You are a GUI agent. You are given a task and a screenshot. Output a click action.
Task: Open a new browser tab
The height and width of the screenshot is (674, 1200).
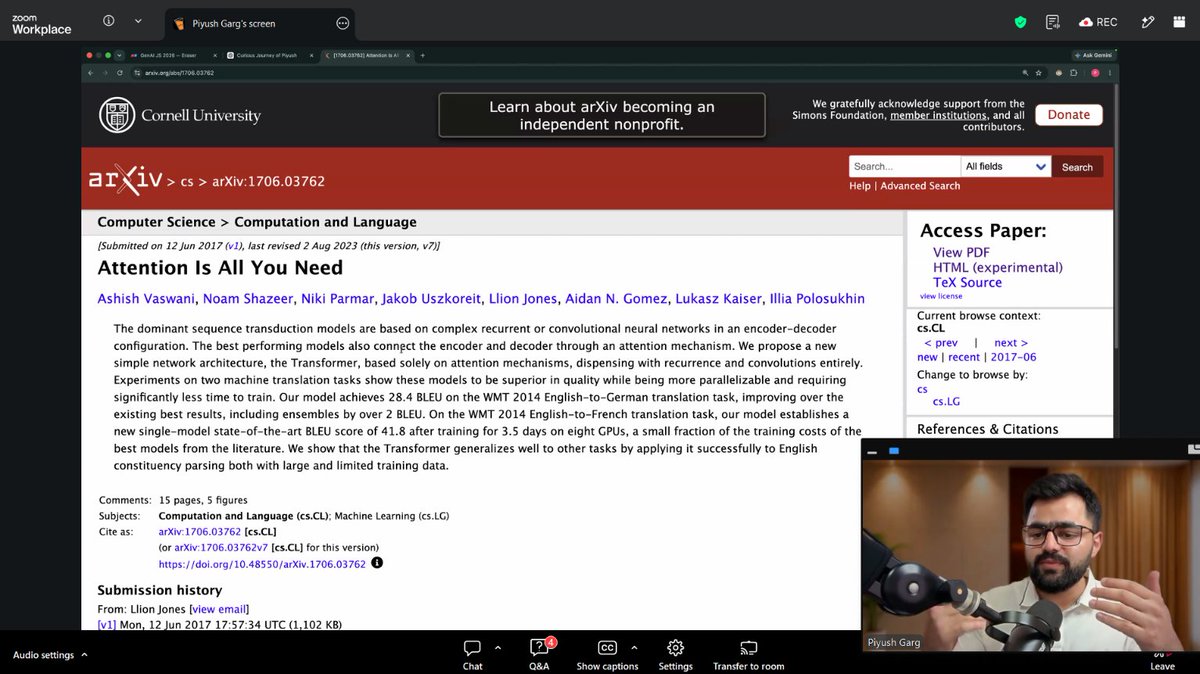423,55
